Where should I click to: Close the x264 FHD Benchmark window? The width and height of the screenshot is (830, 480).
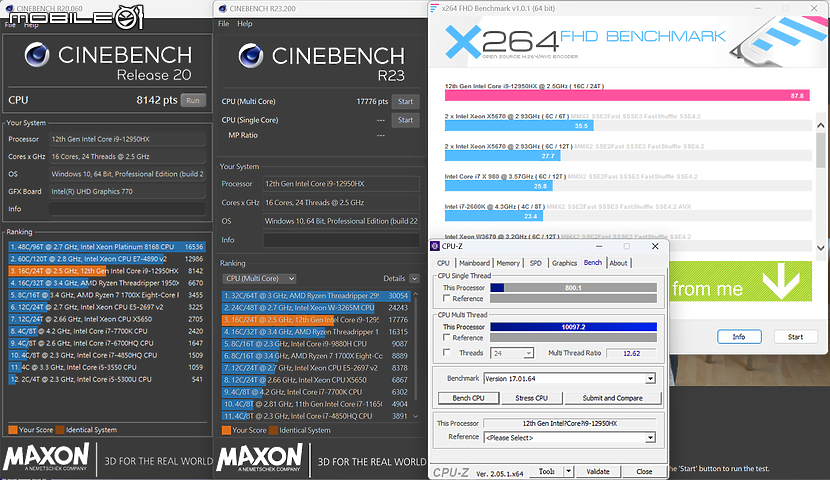click(x=814, y=8)
